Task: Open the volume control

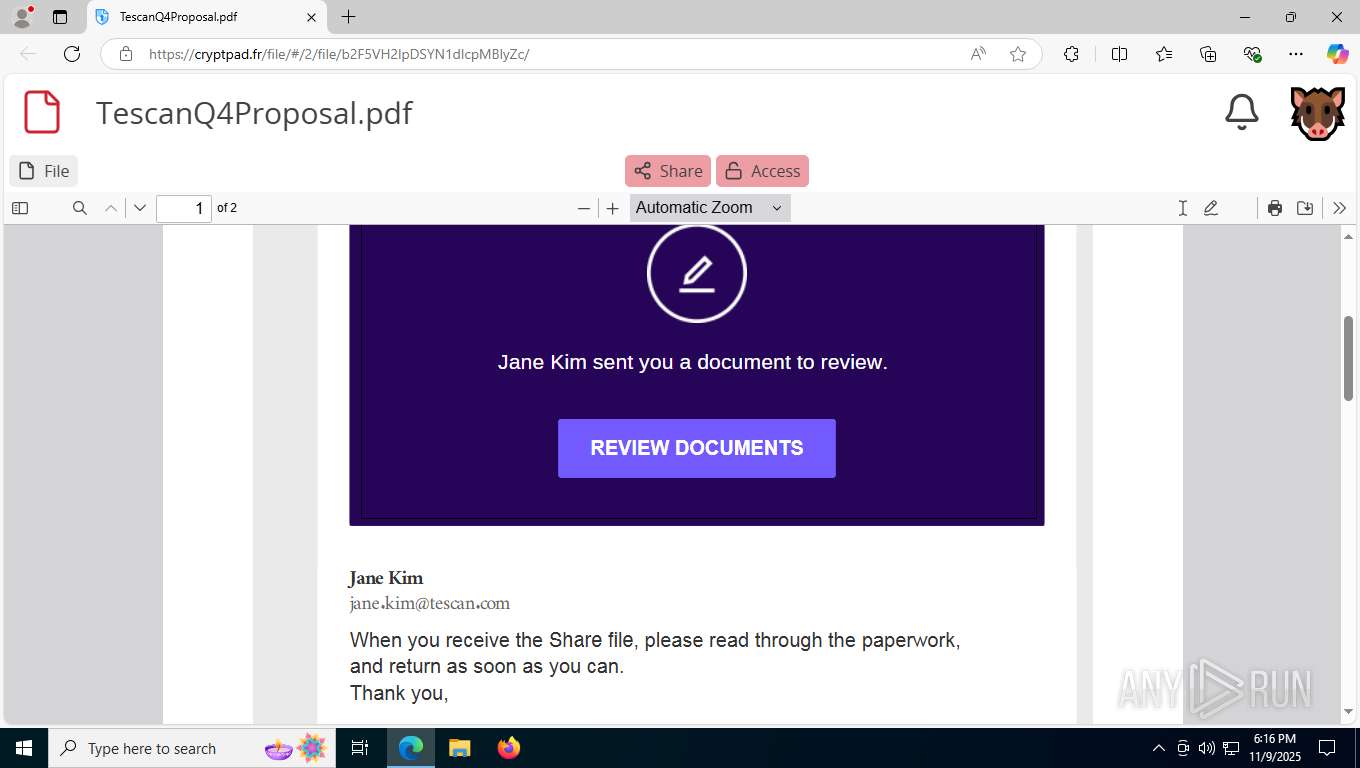Action: [x=1206, y=748]
